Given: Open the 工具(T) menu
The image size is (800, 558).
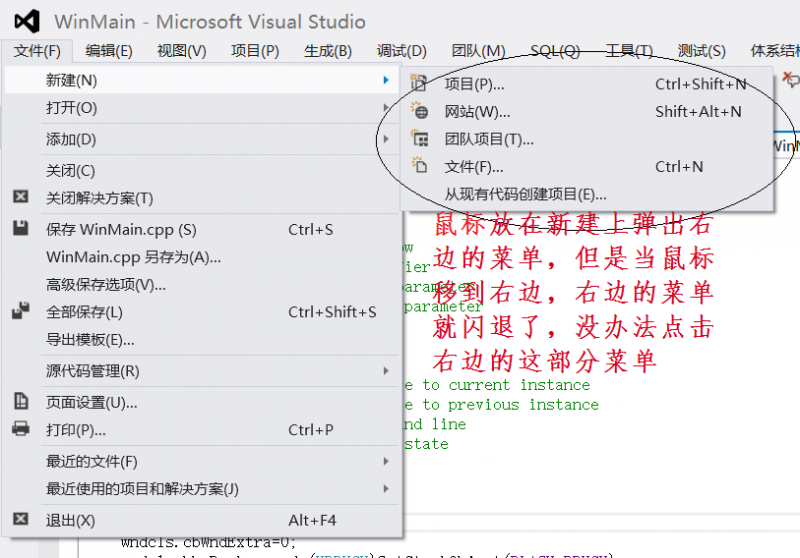Looking at the screenshot, I should [x=629, y=51].
